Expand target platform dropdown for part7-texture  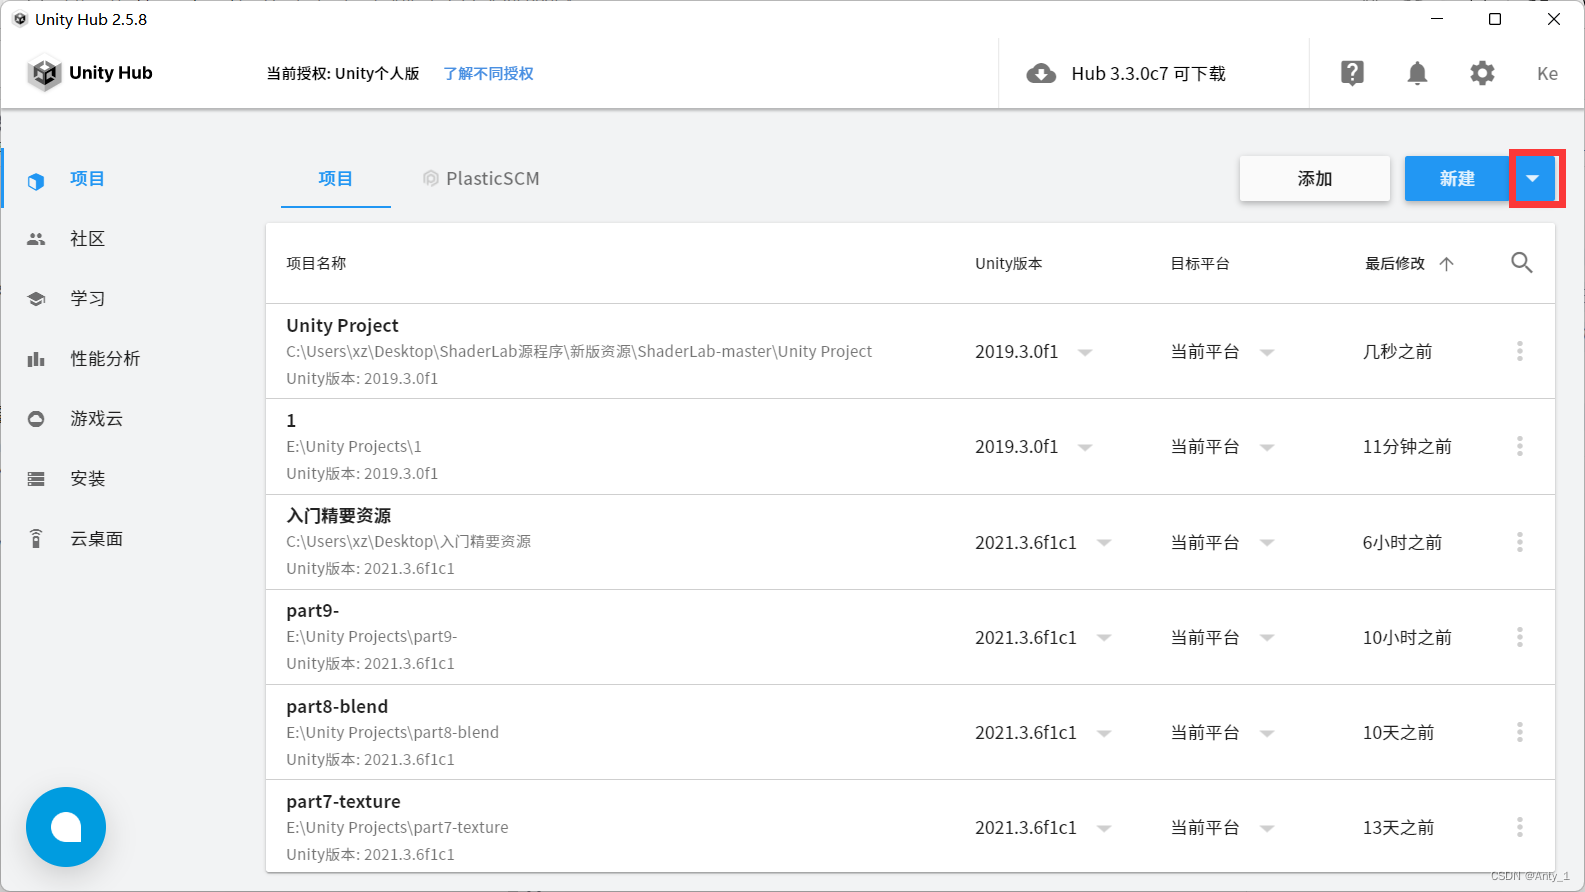(x=1267, y=828)
